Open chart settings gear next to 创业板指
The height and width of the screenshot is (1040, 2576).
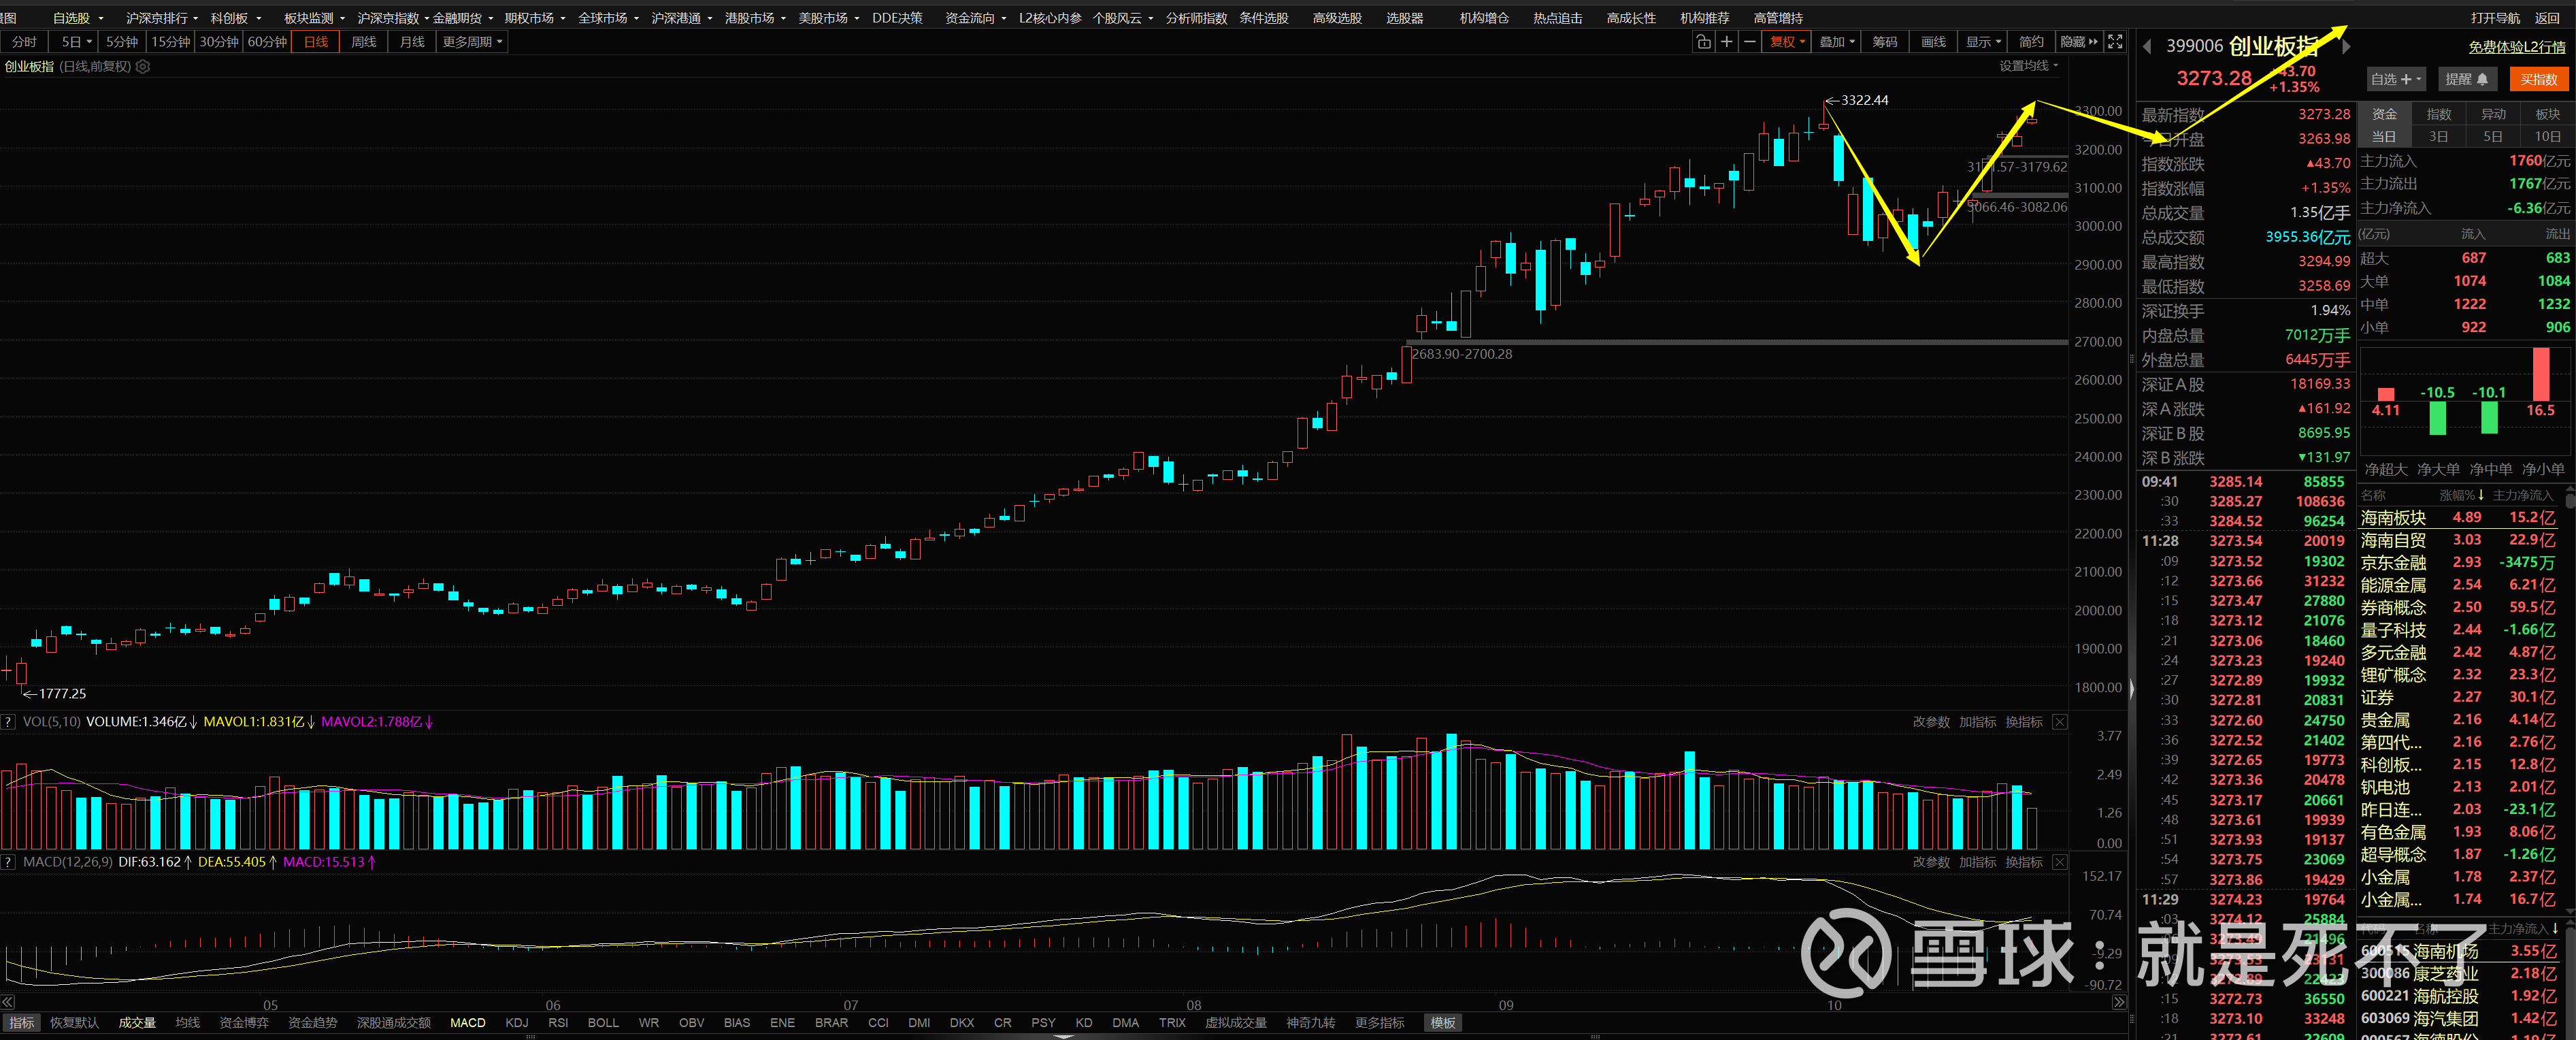coord(143,67)
